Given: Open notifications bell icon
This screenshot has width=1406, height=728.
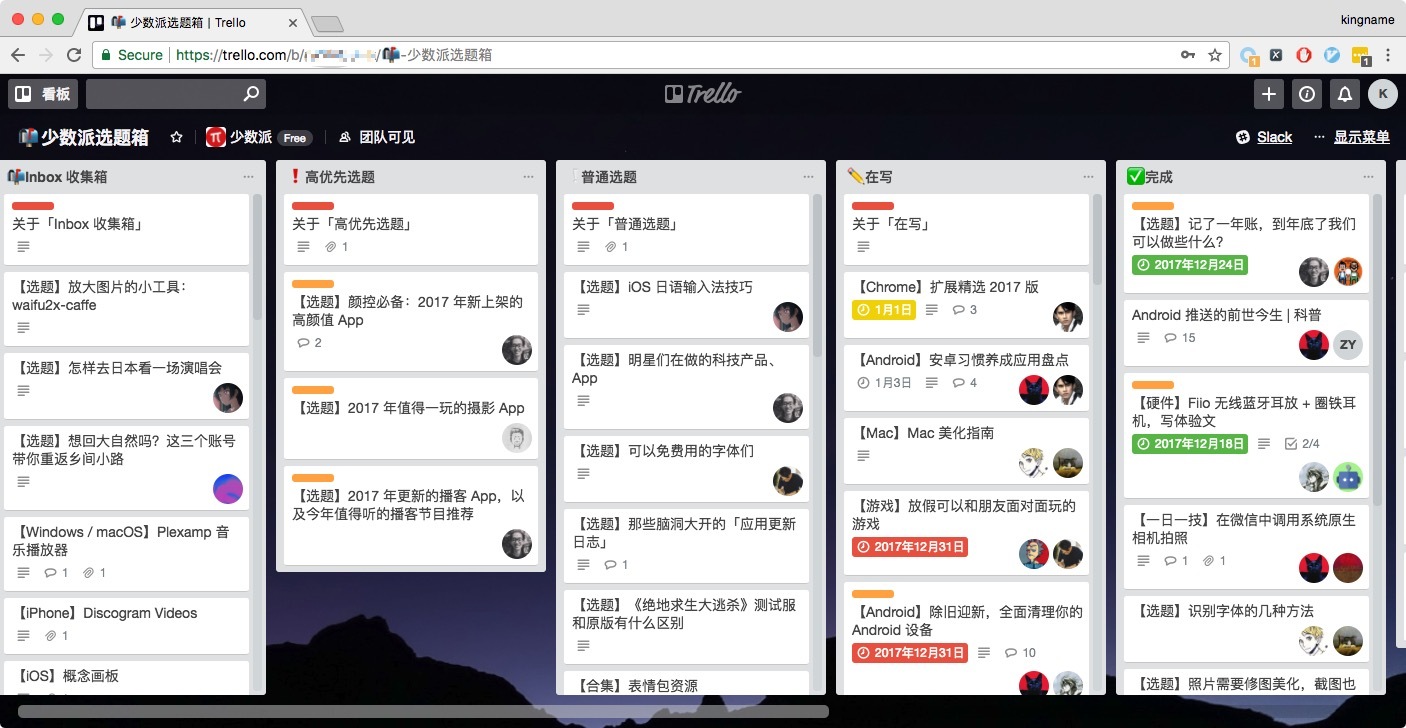Looking at the screenshot, I should [1345, 94].
